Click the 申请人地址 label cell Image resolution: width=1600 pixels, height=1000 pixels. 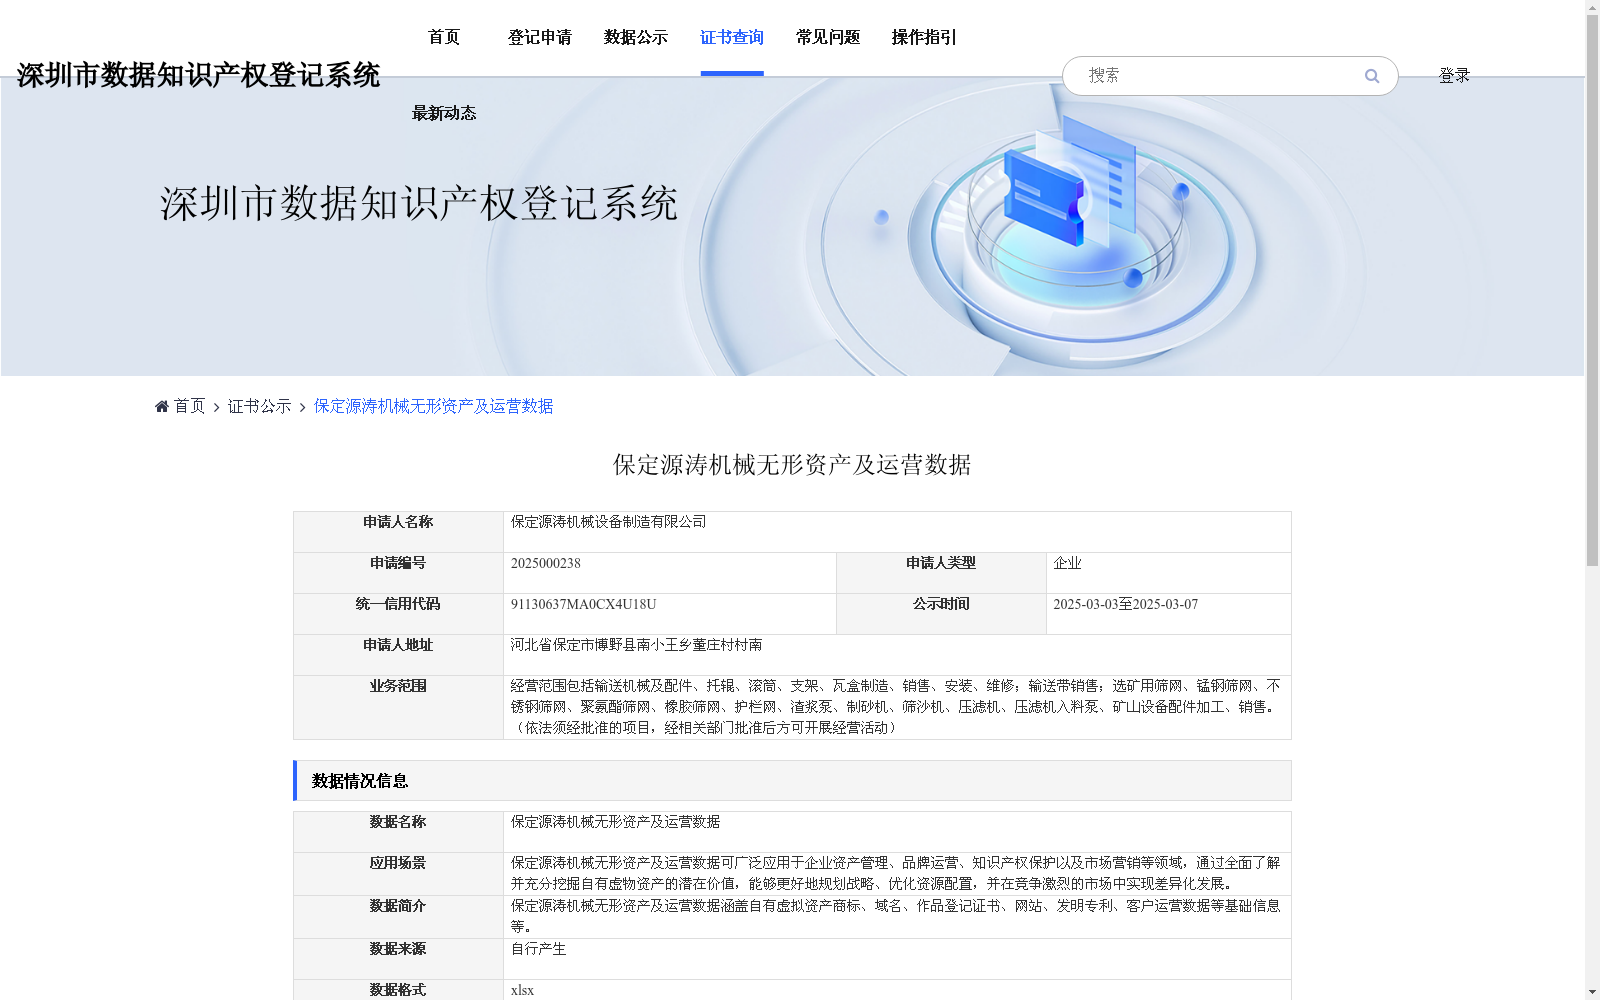tap(398, 655)
